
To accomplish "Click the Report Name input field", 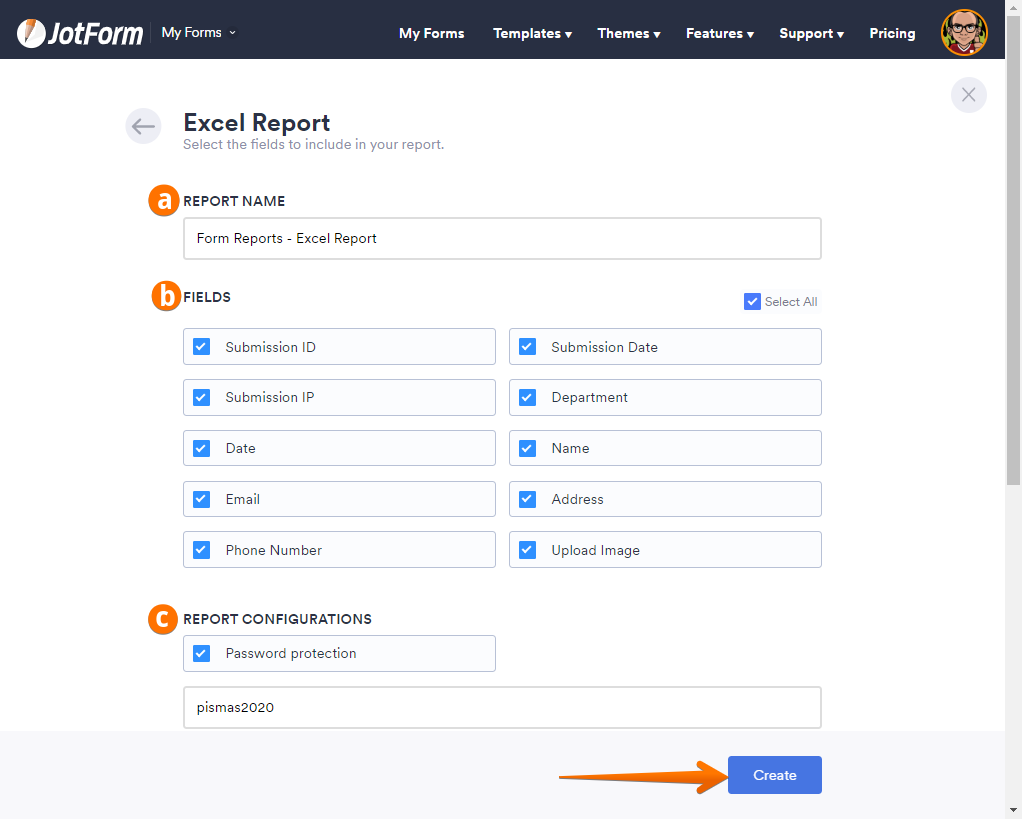I will [x=502, y=239].
